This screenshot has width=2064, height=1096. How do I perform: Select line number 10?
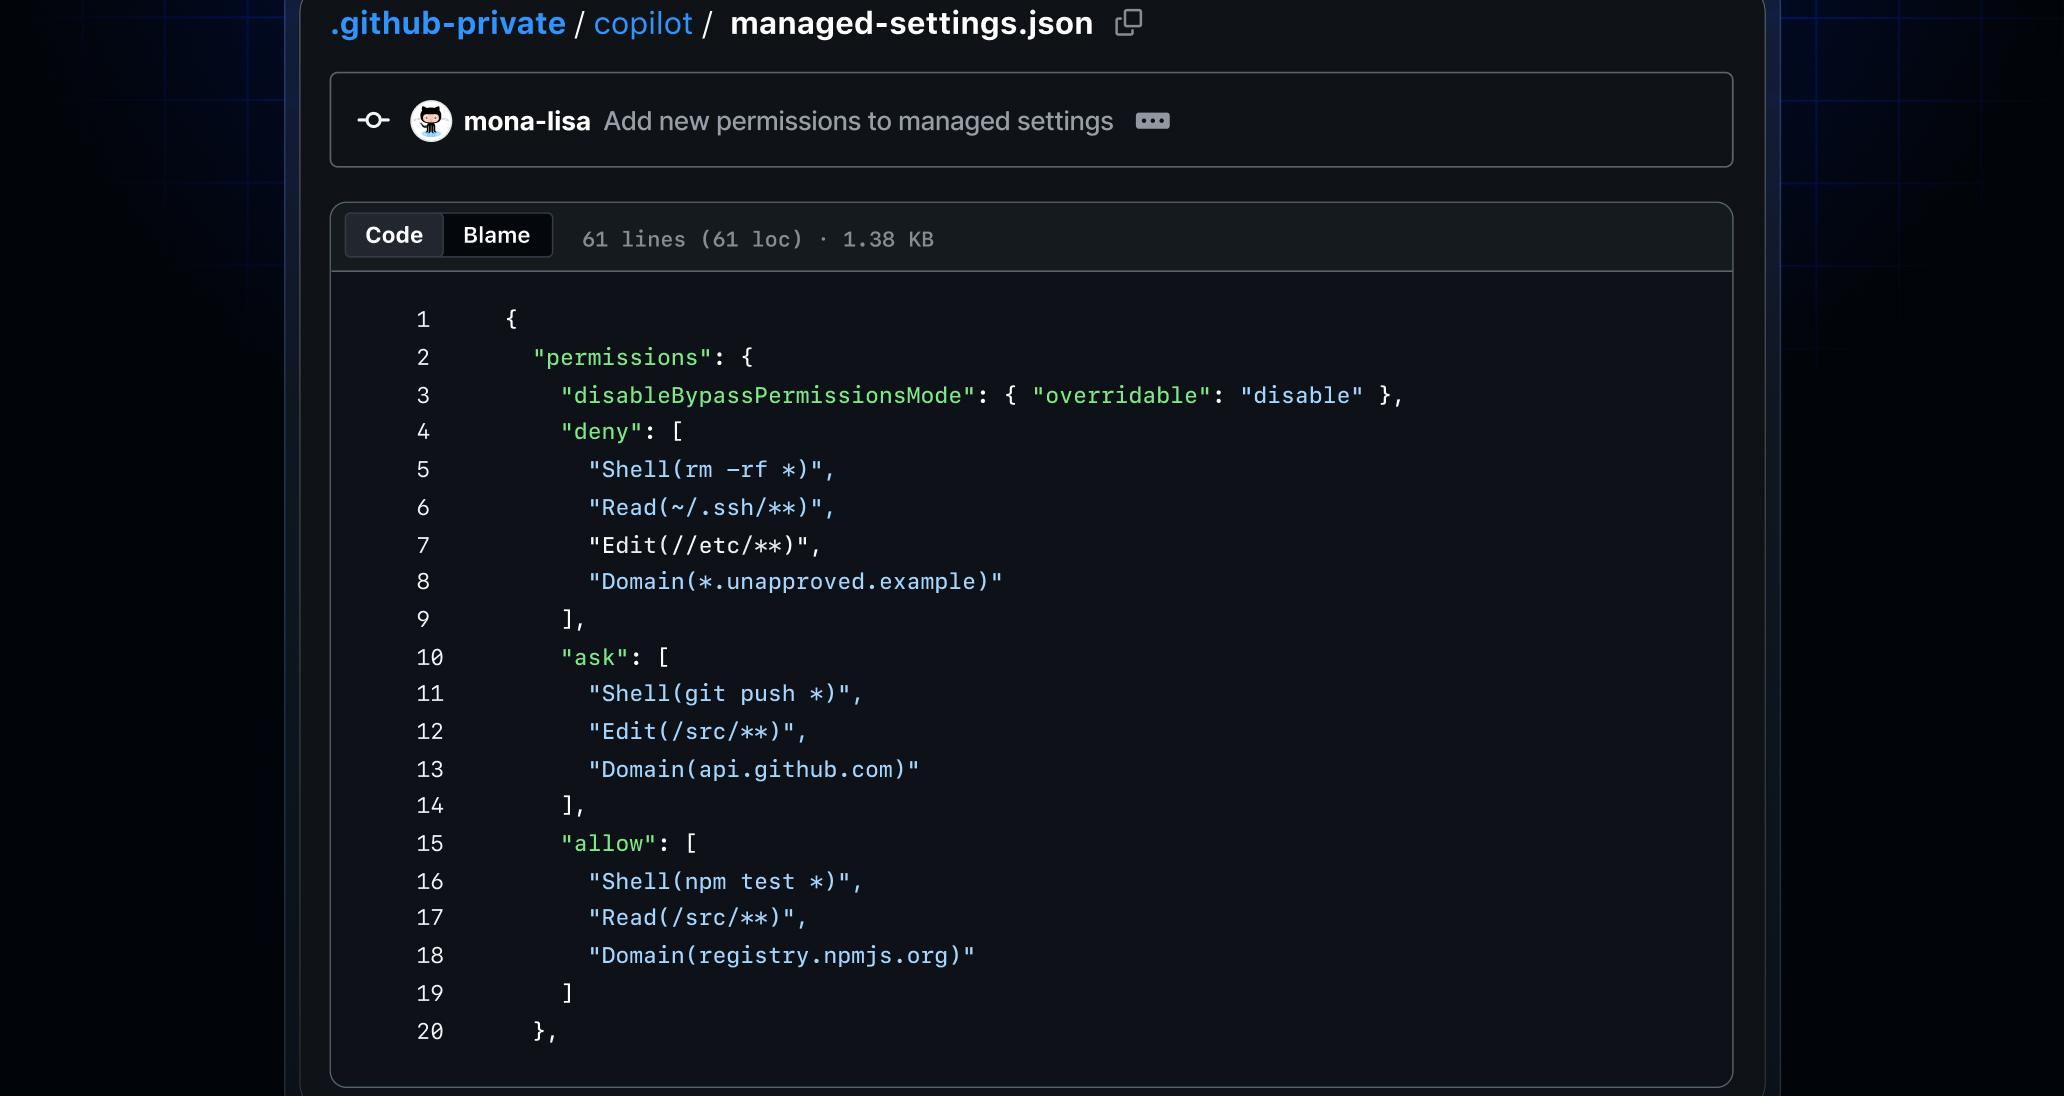[430, 657]
